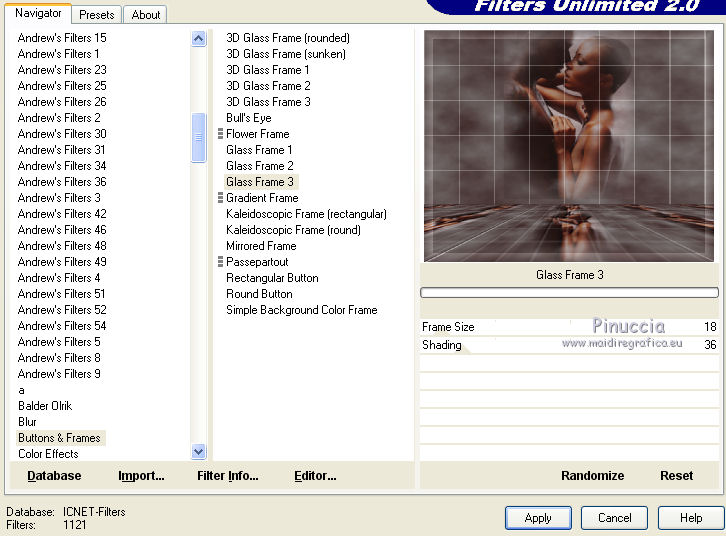Adjust the Shading slider
This screenshot has width=726, height=536.
[x=569, y=345]
